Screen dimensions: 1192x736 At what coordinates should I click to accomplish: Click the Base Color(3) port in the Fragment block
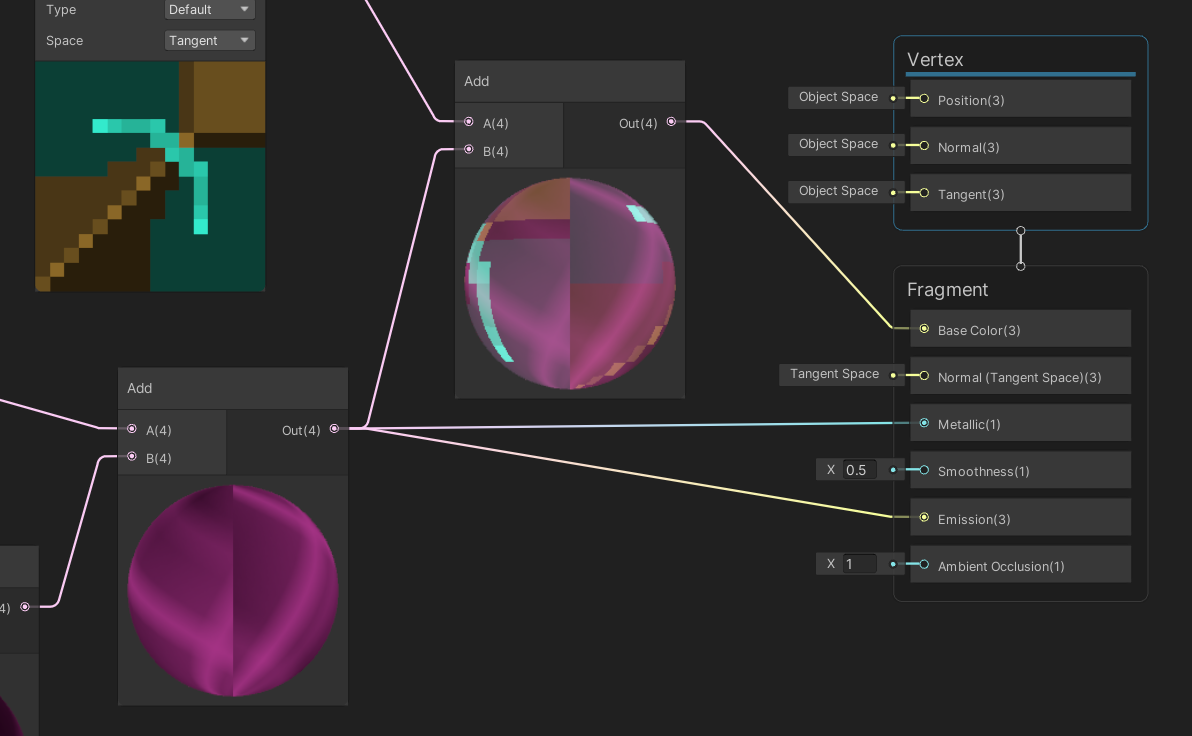click(x=923, y=328)
